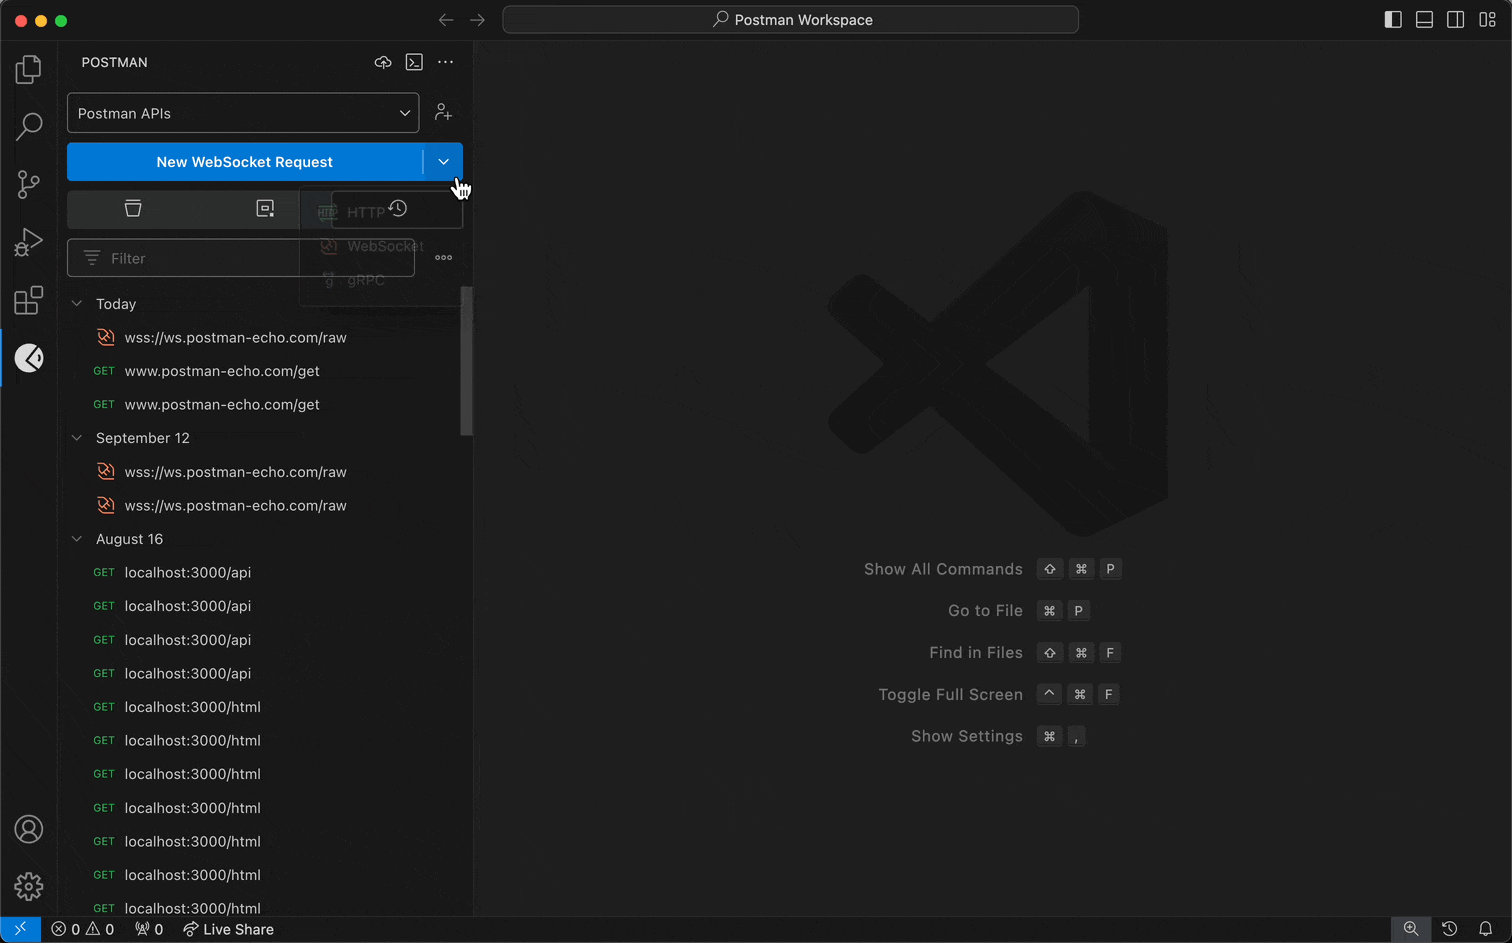
Task: Switch to the Collections tab icon
Action: (x=133, y=209)
